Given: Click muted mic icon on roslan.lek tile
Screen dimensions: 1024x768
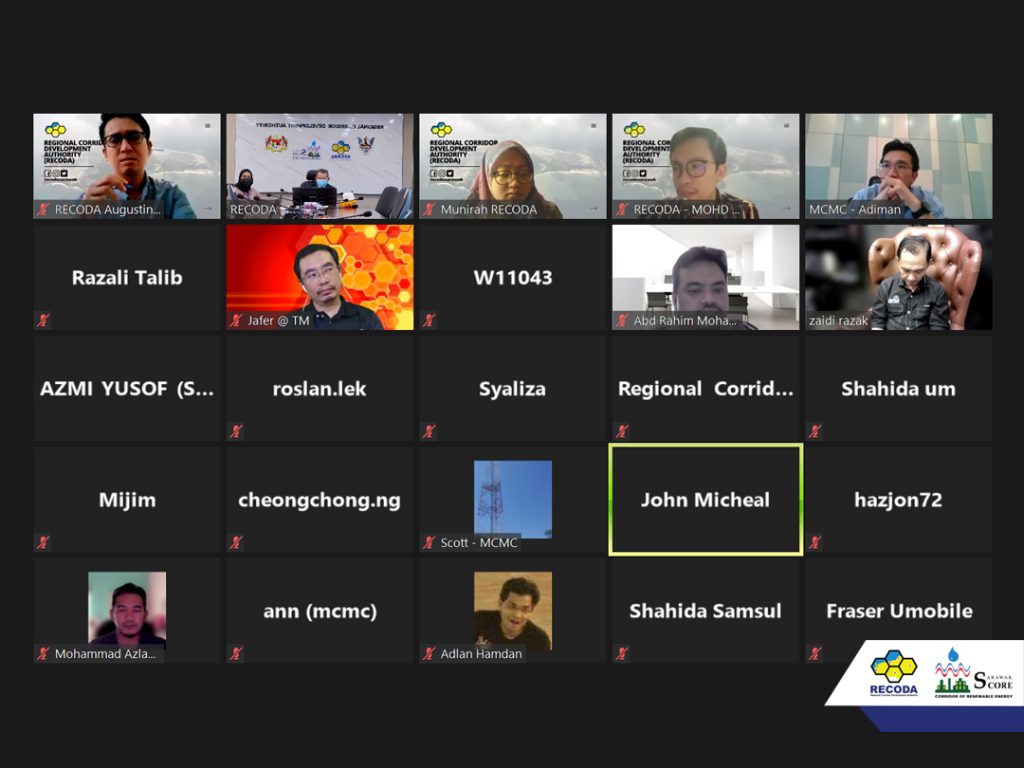Looking at the screenshot, I should [236, 431].
